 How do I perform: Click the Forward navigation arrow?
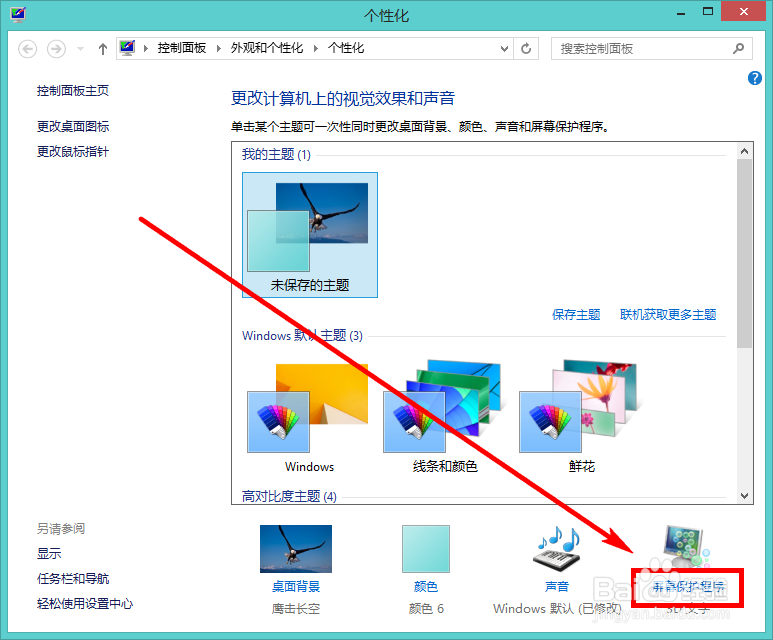click(56, 49)
